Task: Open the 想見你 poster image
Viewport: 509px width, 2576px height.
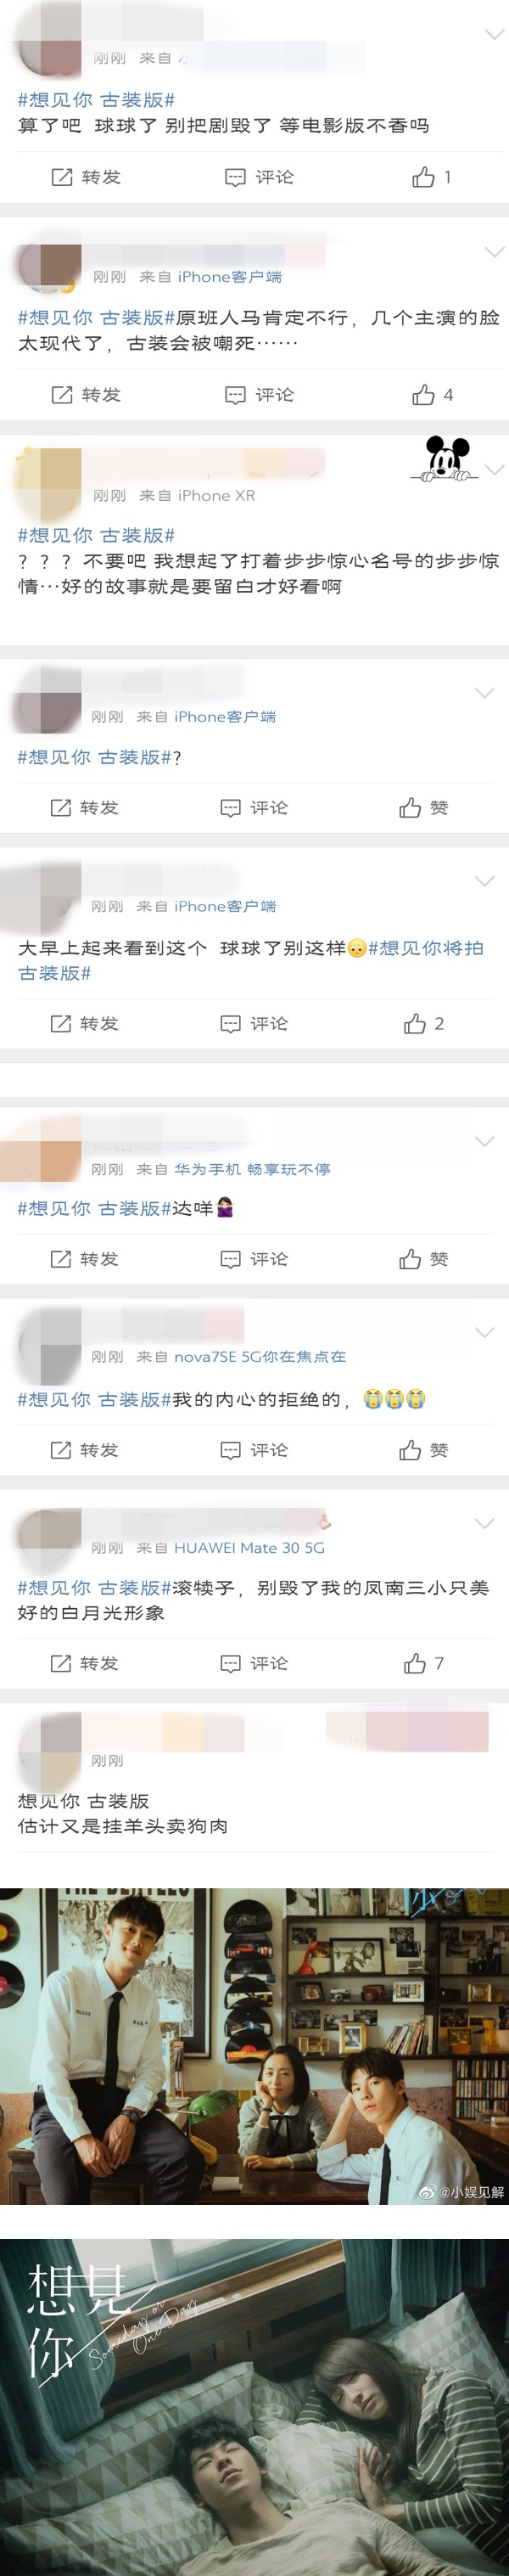Action: point(254,2407)
